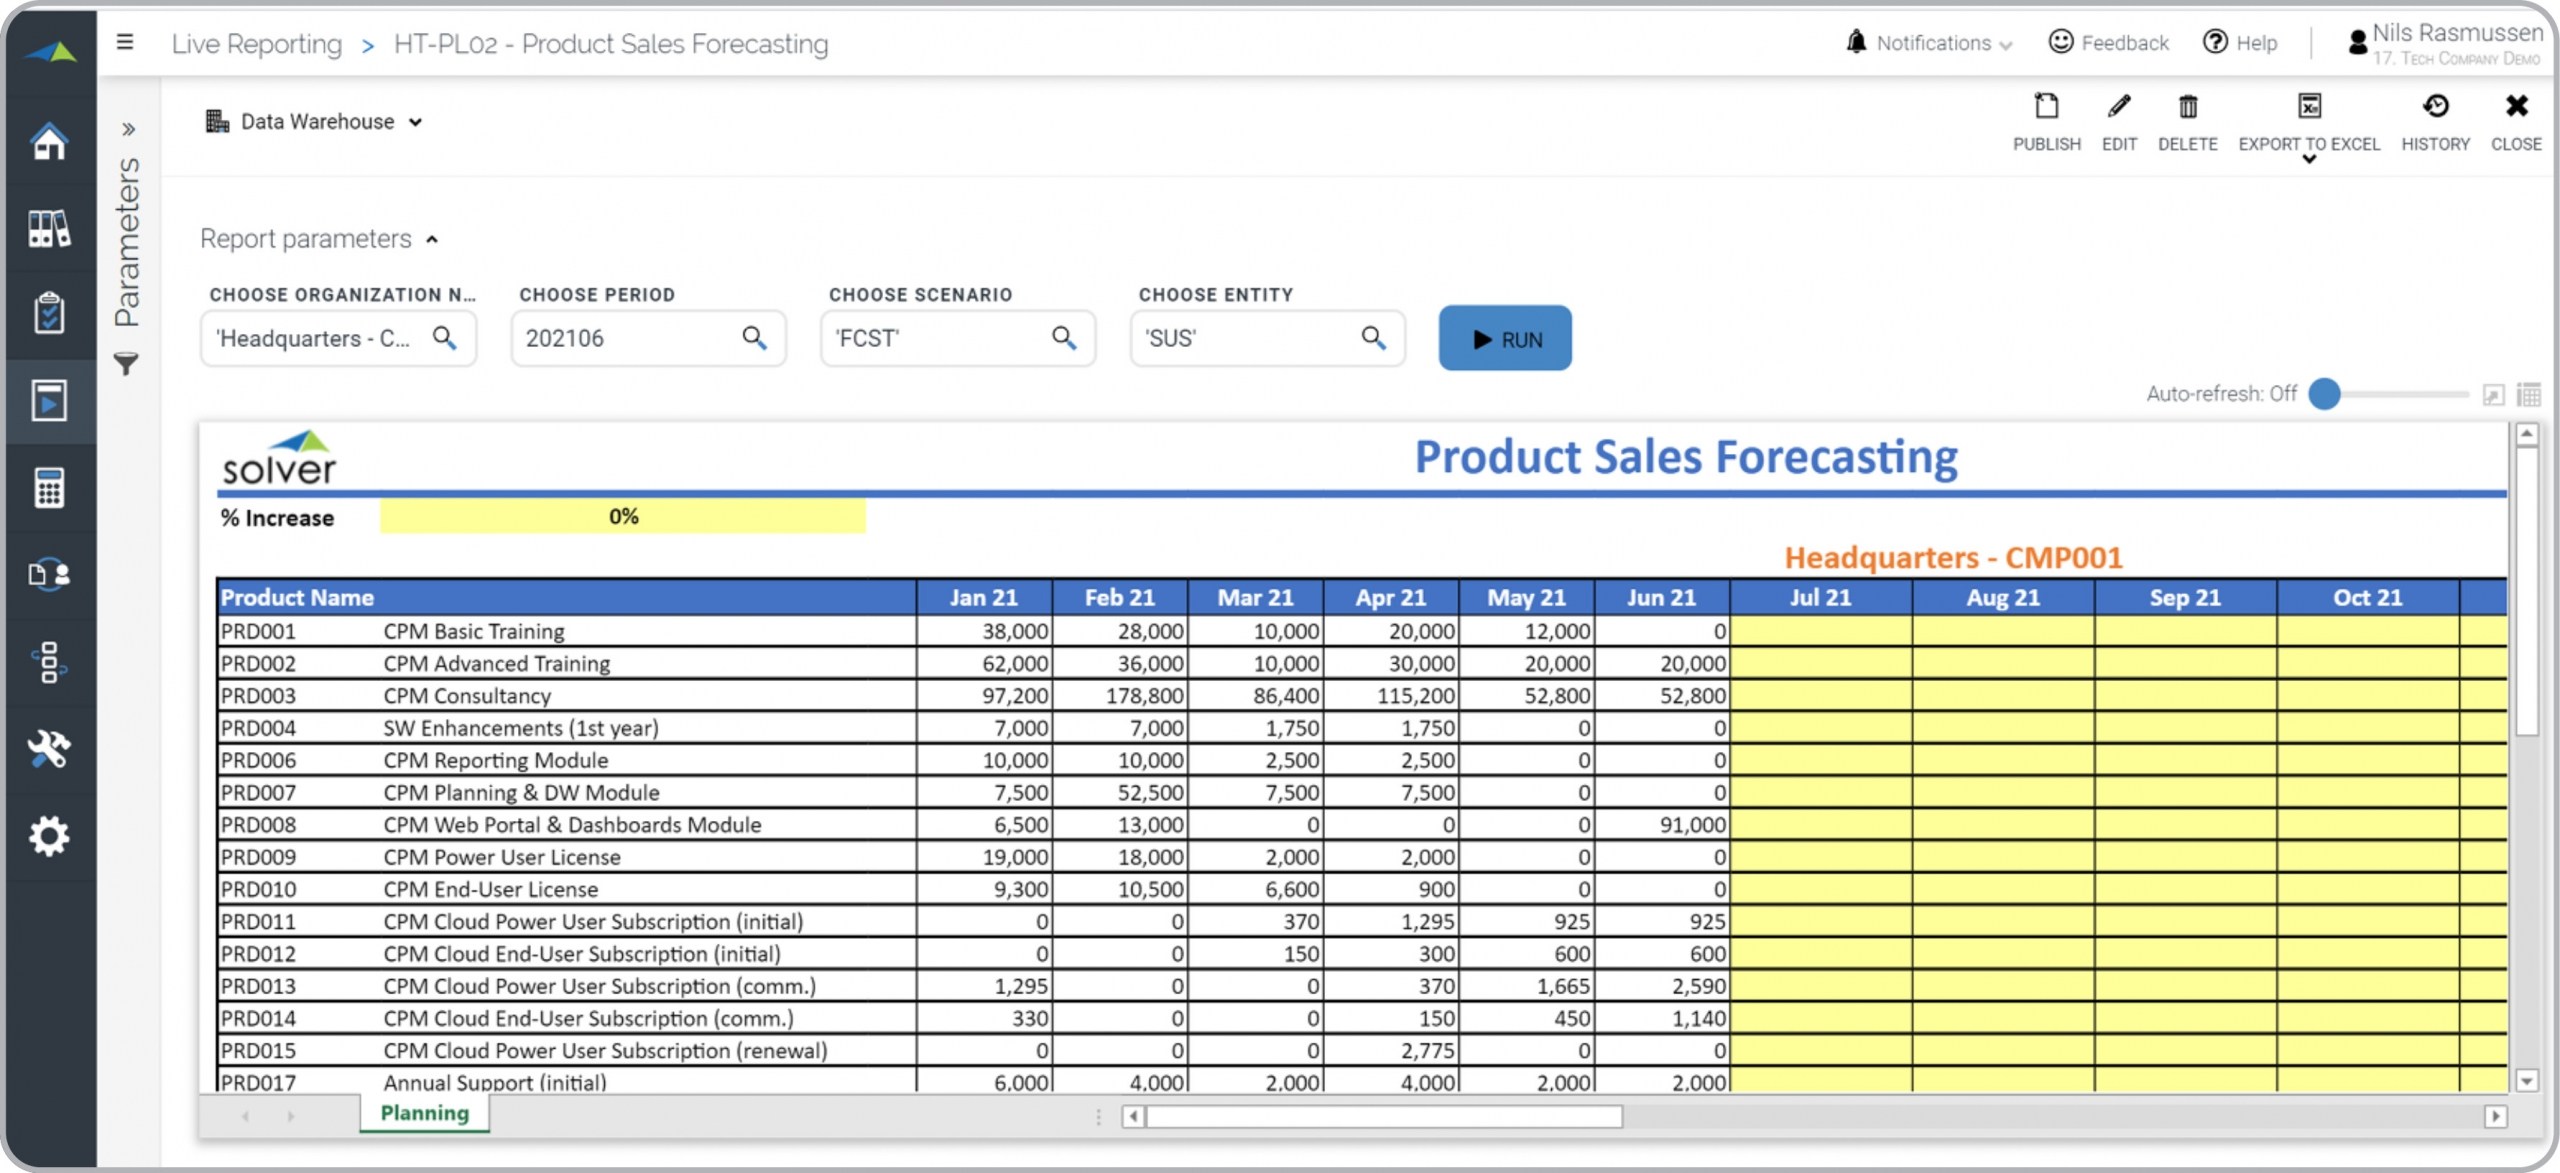
Task: Toggle the grid view icon near Auto-refresh
Action: 2529,395
